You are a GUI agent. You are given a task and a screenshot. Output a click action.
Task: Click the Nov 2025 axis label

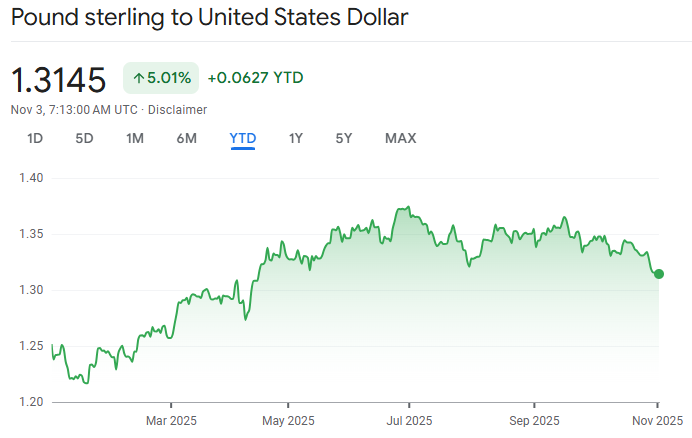(x=657, y=419)
